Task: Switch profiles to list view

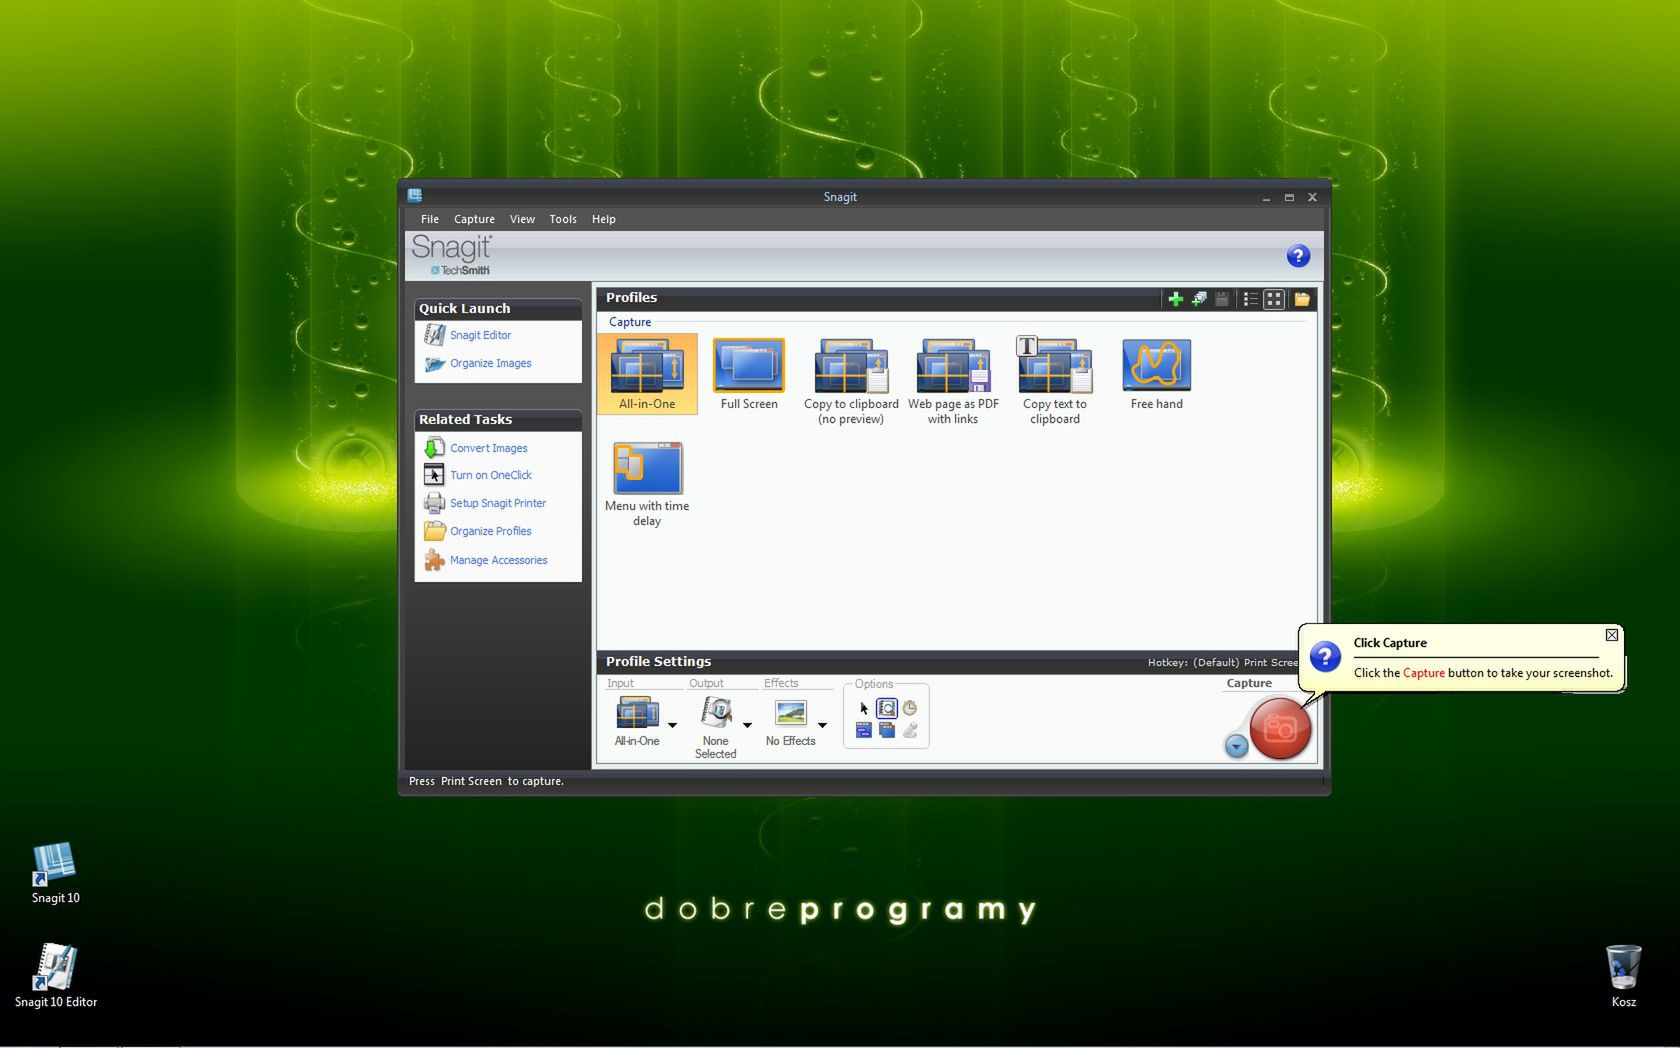Action: pos(1250,299)
